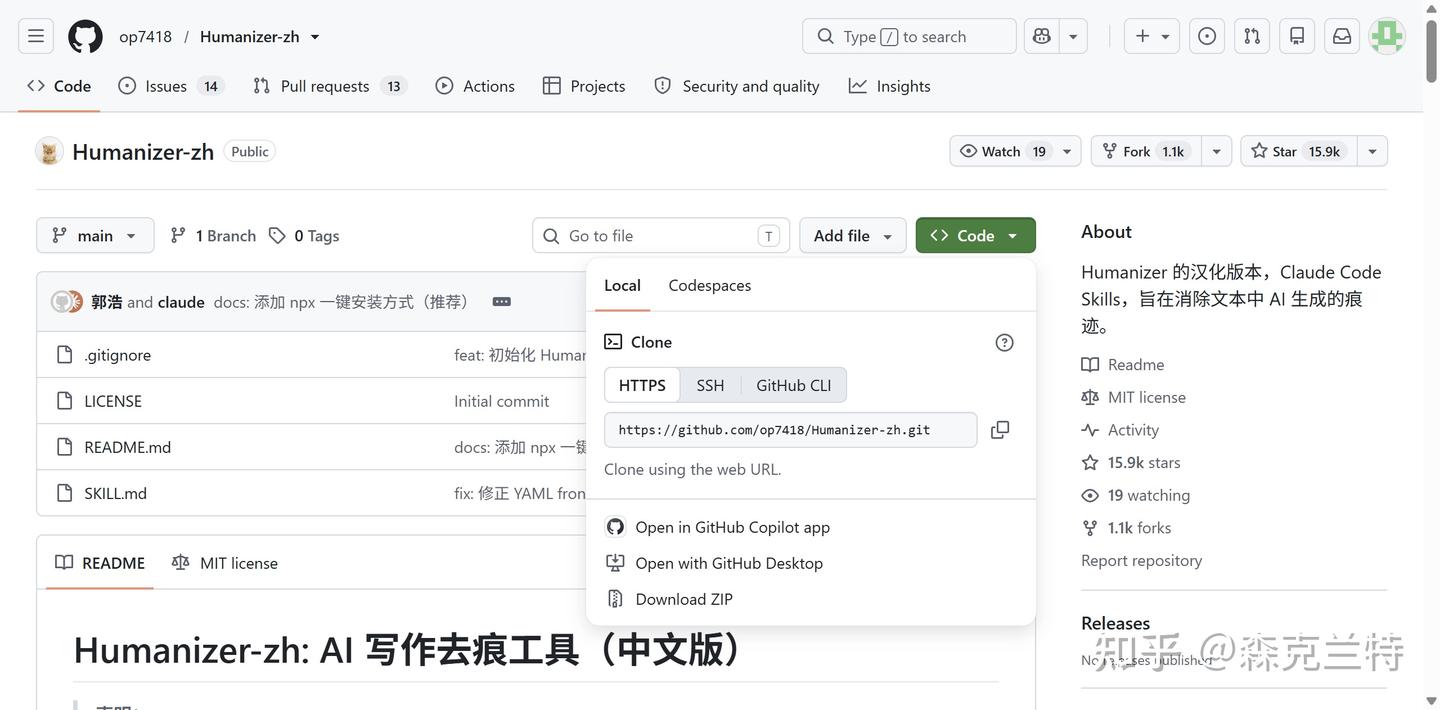This screenshot has height=710, width=1440.
Task: View 15.9k stars link
Action: 1131,462
